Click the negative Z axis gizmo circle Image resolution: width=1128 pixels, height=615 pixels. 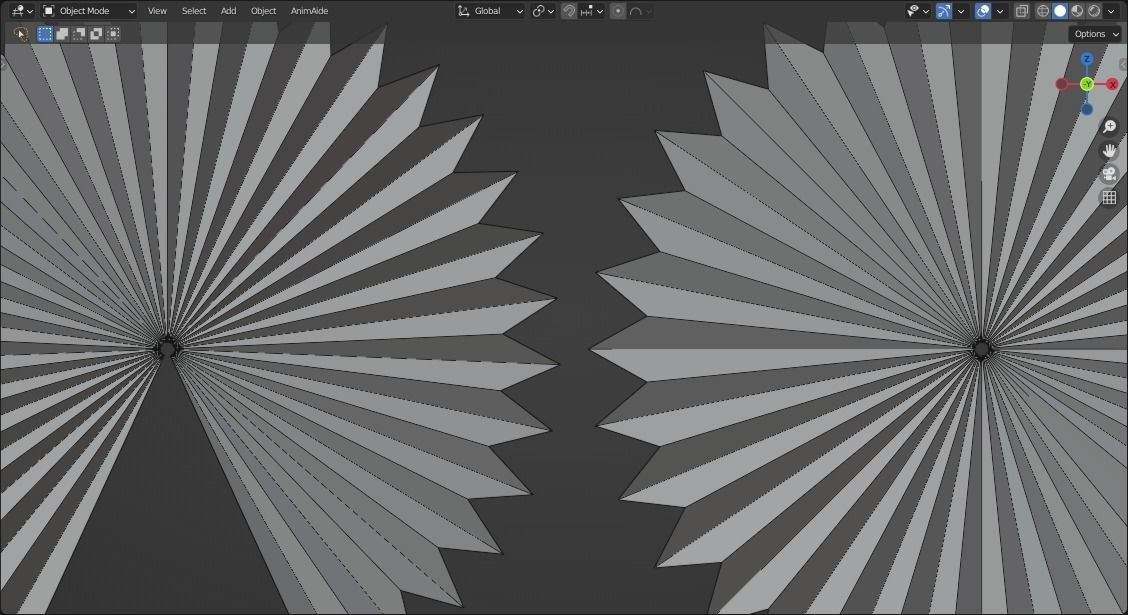[1087, 109]
